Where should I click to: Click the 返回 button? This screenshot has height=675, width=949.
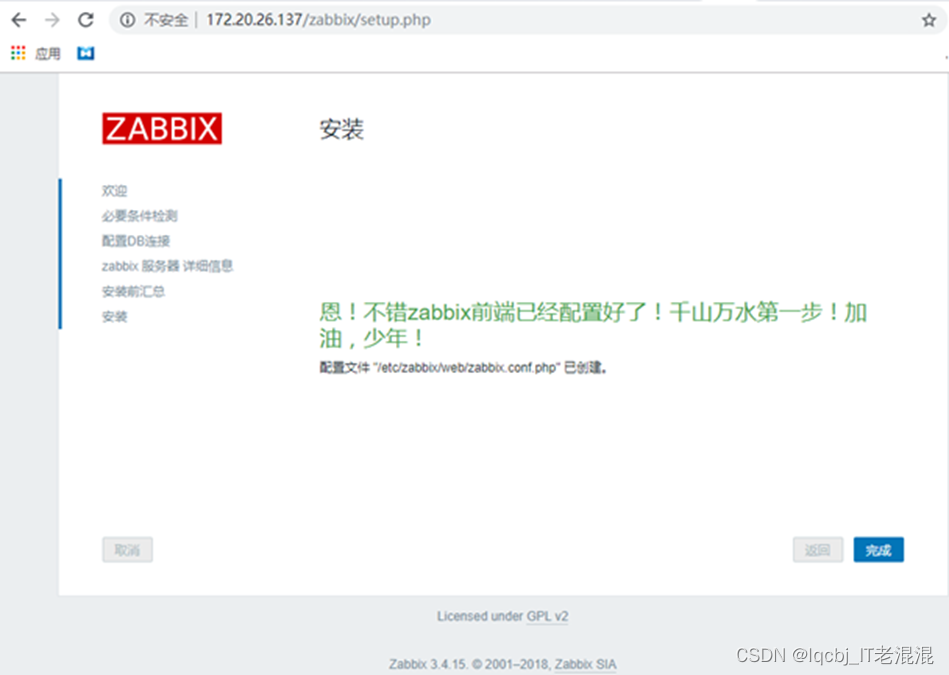[x=818, y=550]
